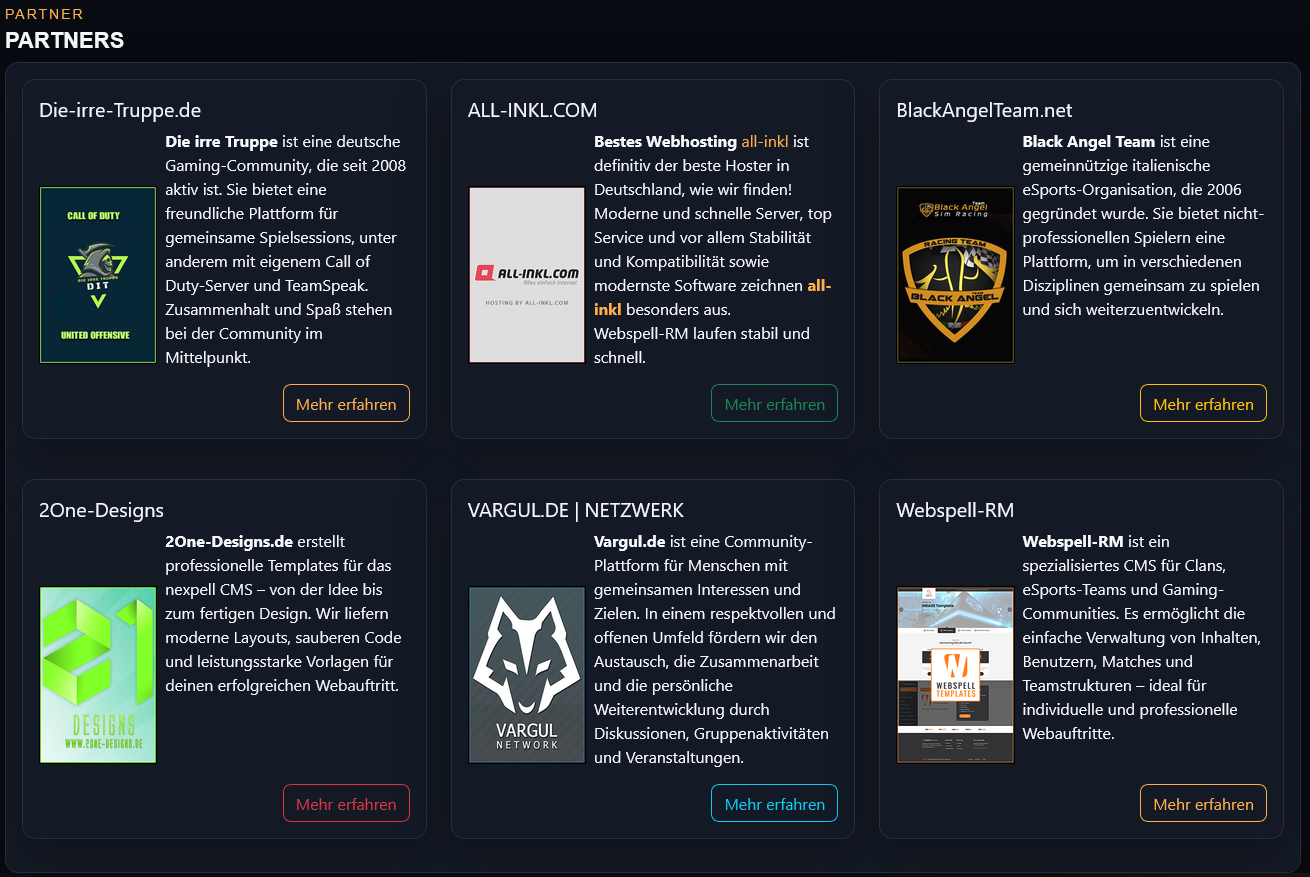Click the bold "Black Angel Team" text
Screen dimensions: 1310x877
pyautogui.click(x=1088, y=142)
